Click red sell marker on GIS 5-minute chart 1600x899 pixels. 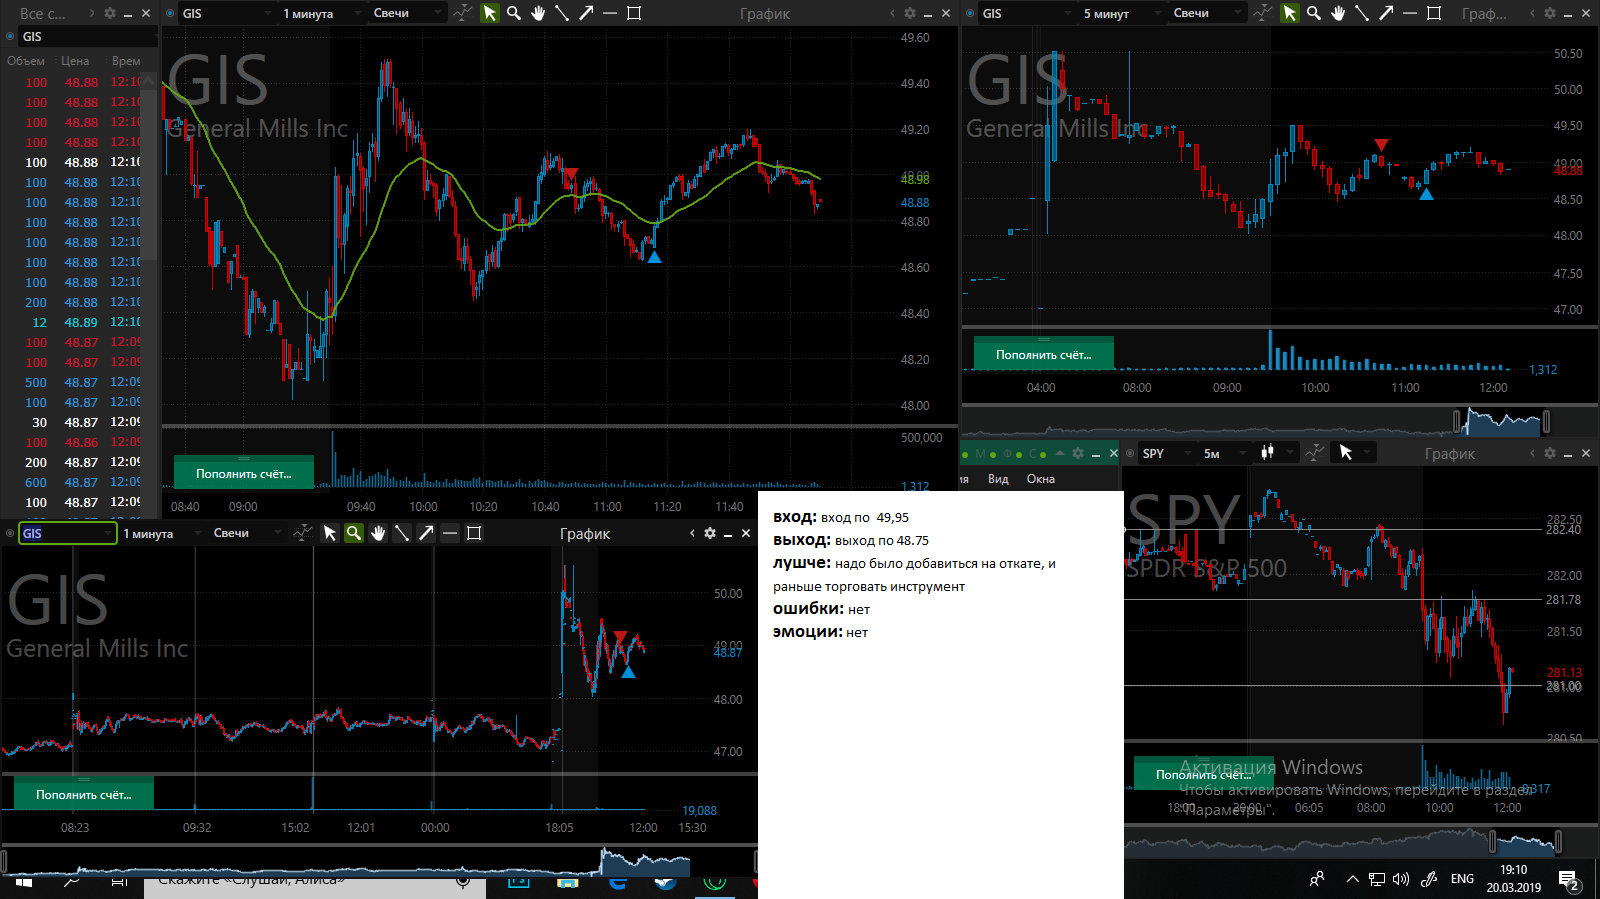pyautogui.click(x=1381, y=146)
